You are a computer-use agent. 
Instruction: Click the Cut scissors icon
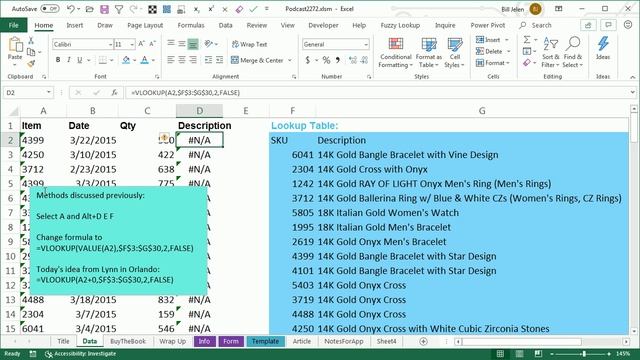(x=31, y=40)
